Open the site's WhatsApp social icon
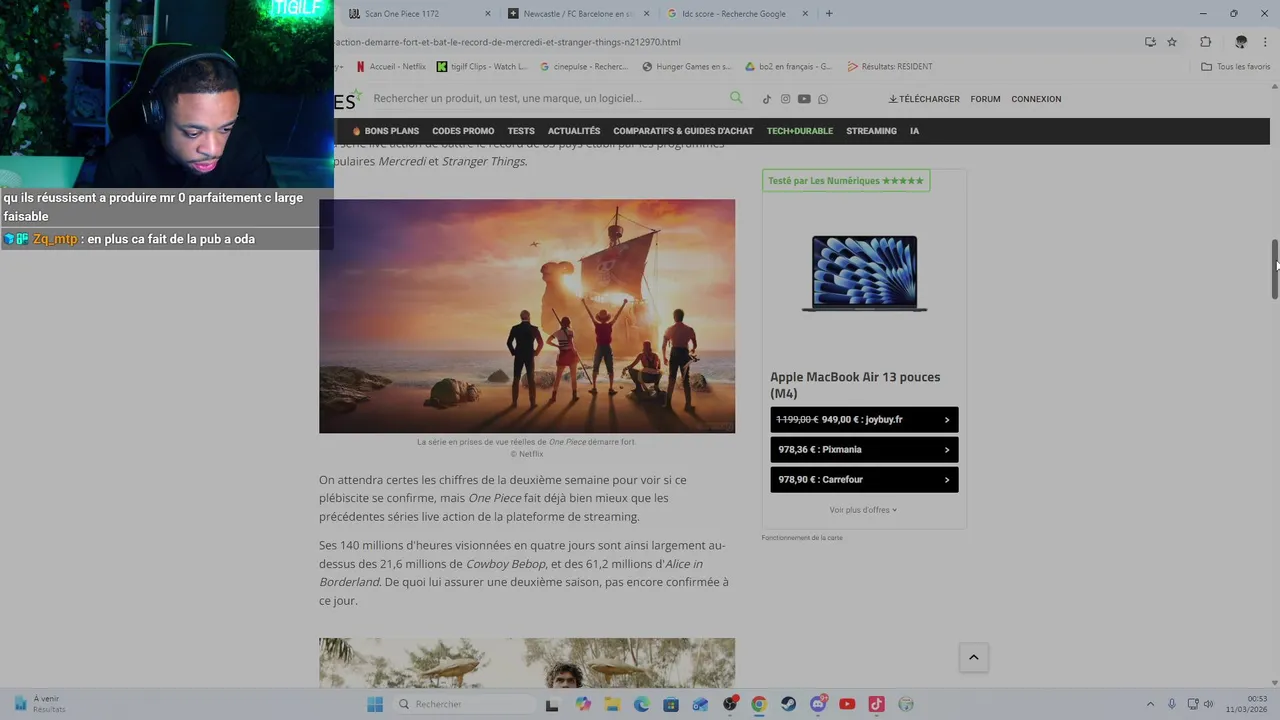This screenshot has width=1280, height=720. (823, 99)
